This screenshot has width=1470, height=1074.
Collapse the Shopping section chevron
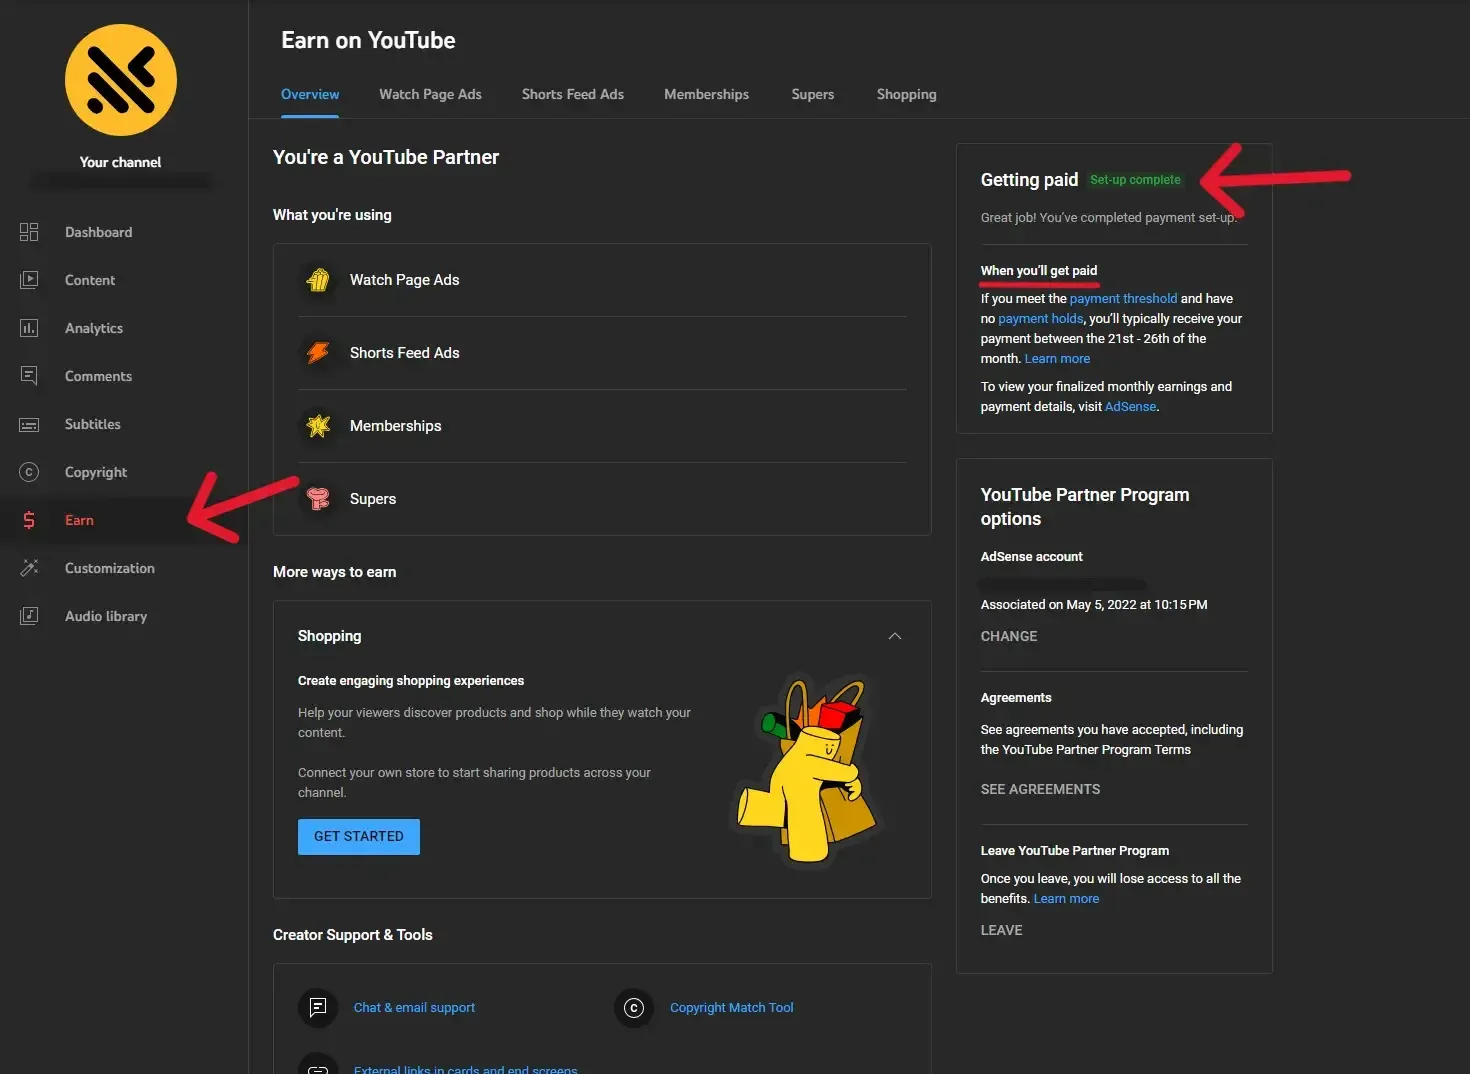894,636
